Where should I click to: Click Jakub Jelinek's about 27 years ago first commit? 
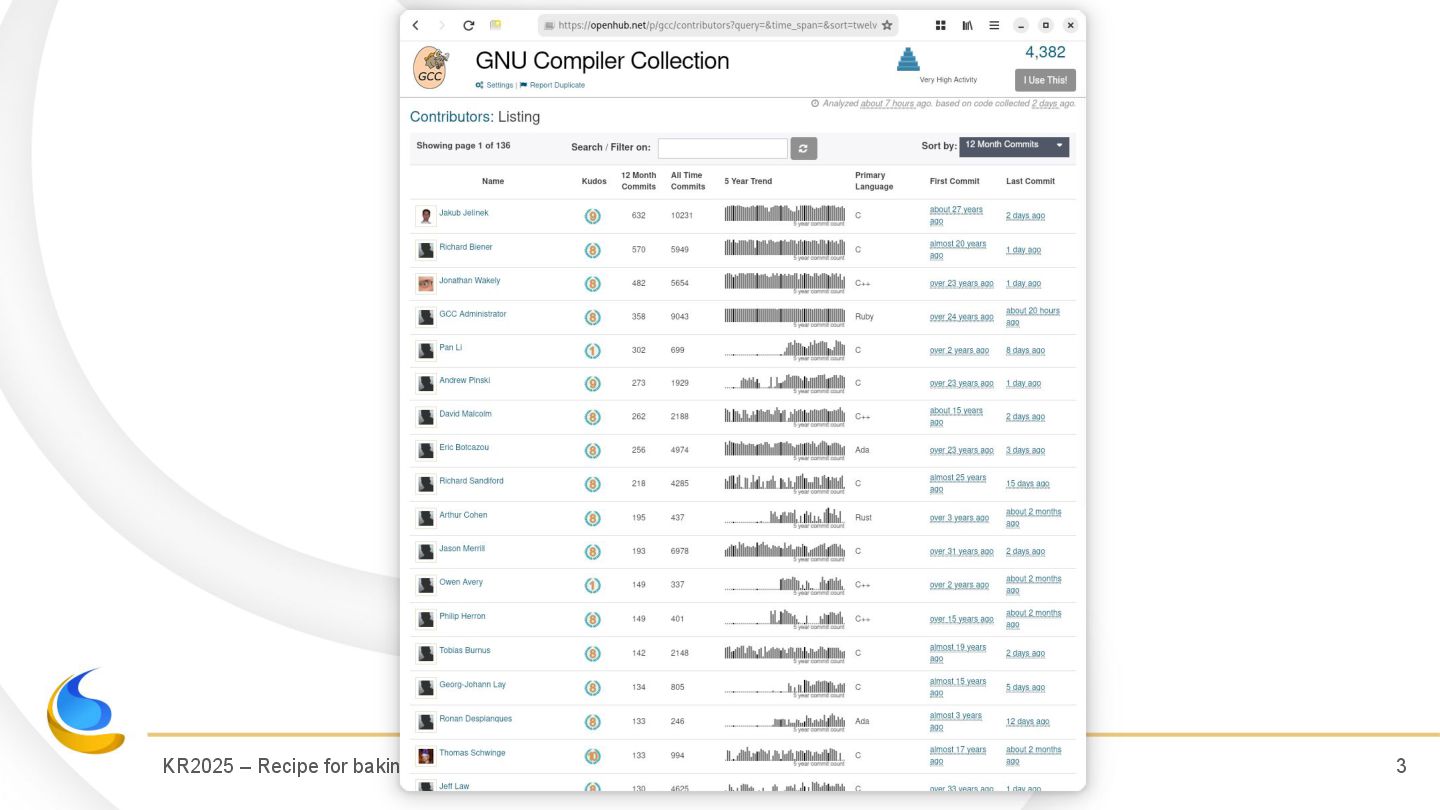(x=956, y=216)
